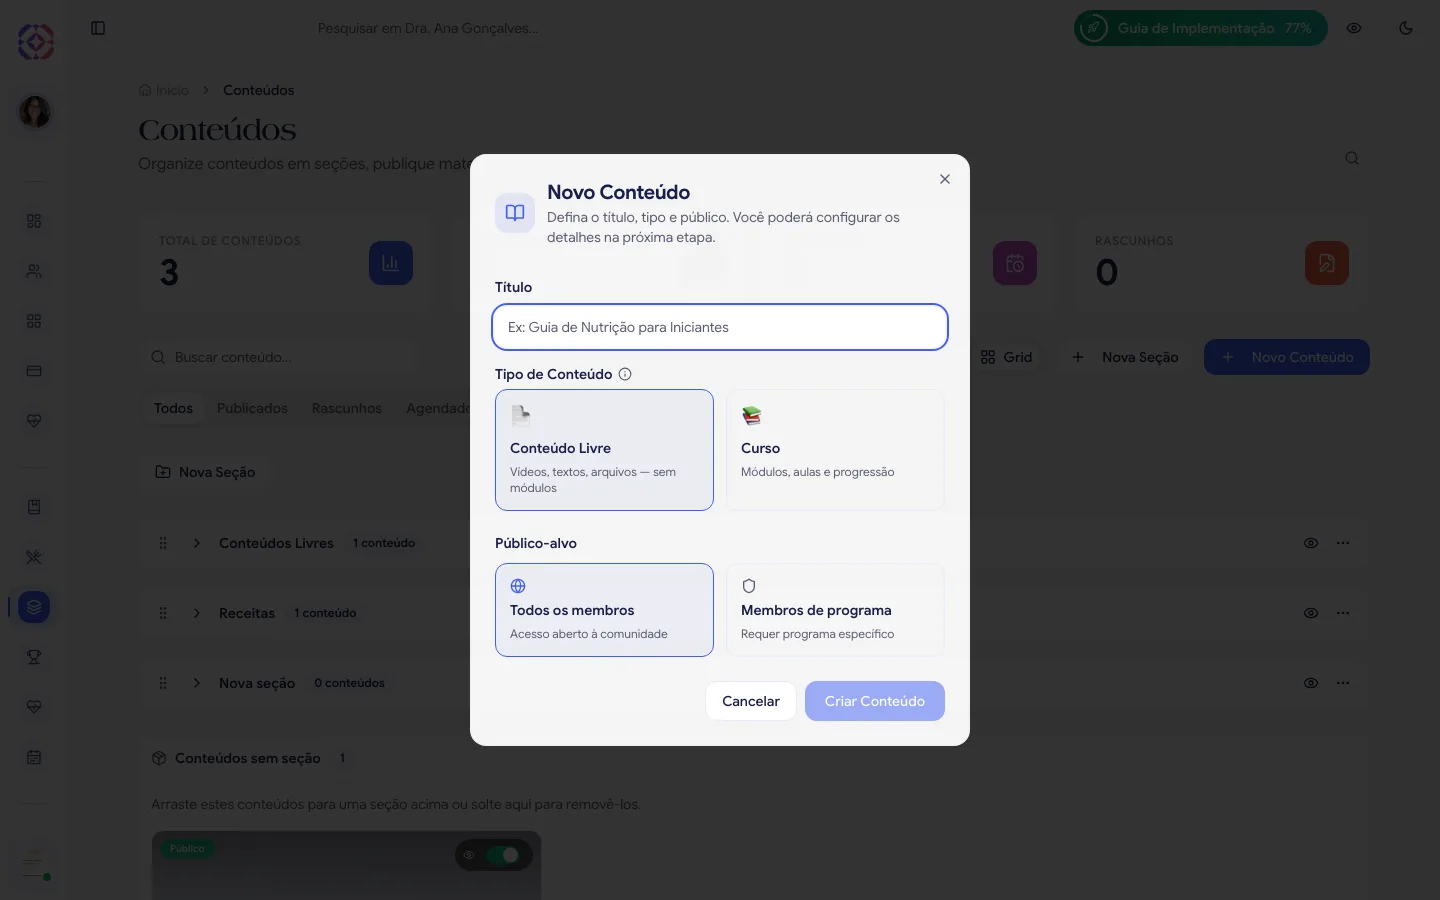Open the Conteúdos layers icon in sidebar
The width and height of the screenshot is (1440, 900).
pos(34,607)
